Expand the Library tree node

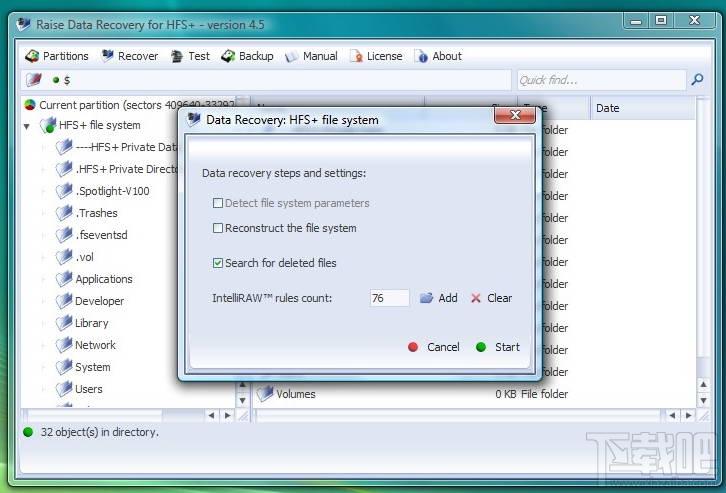click(44, 323)
